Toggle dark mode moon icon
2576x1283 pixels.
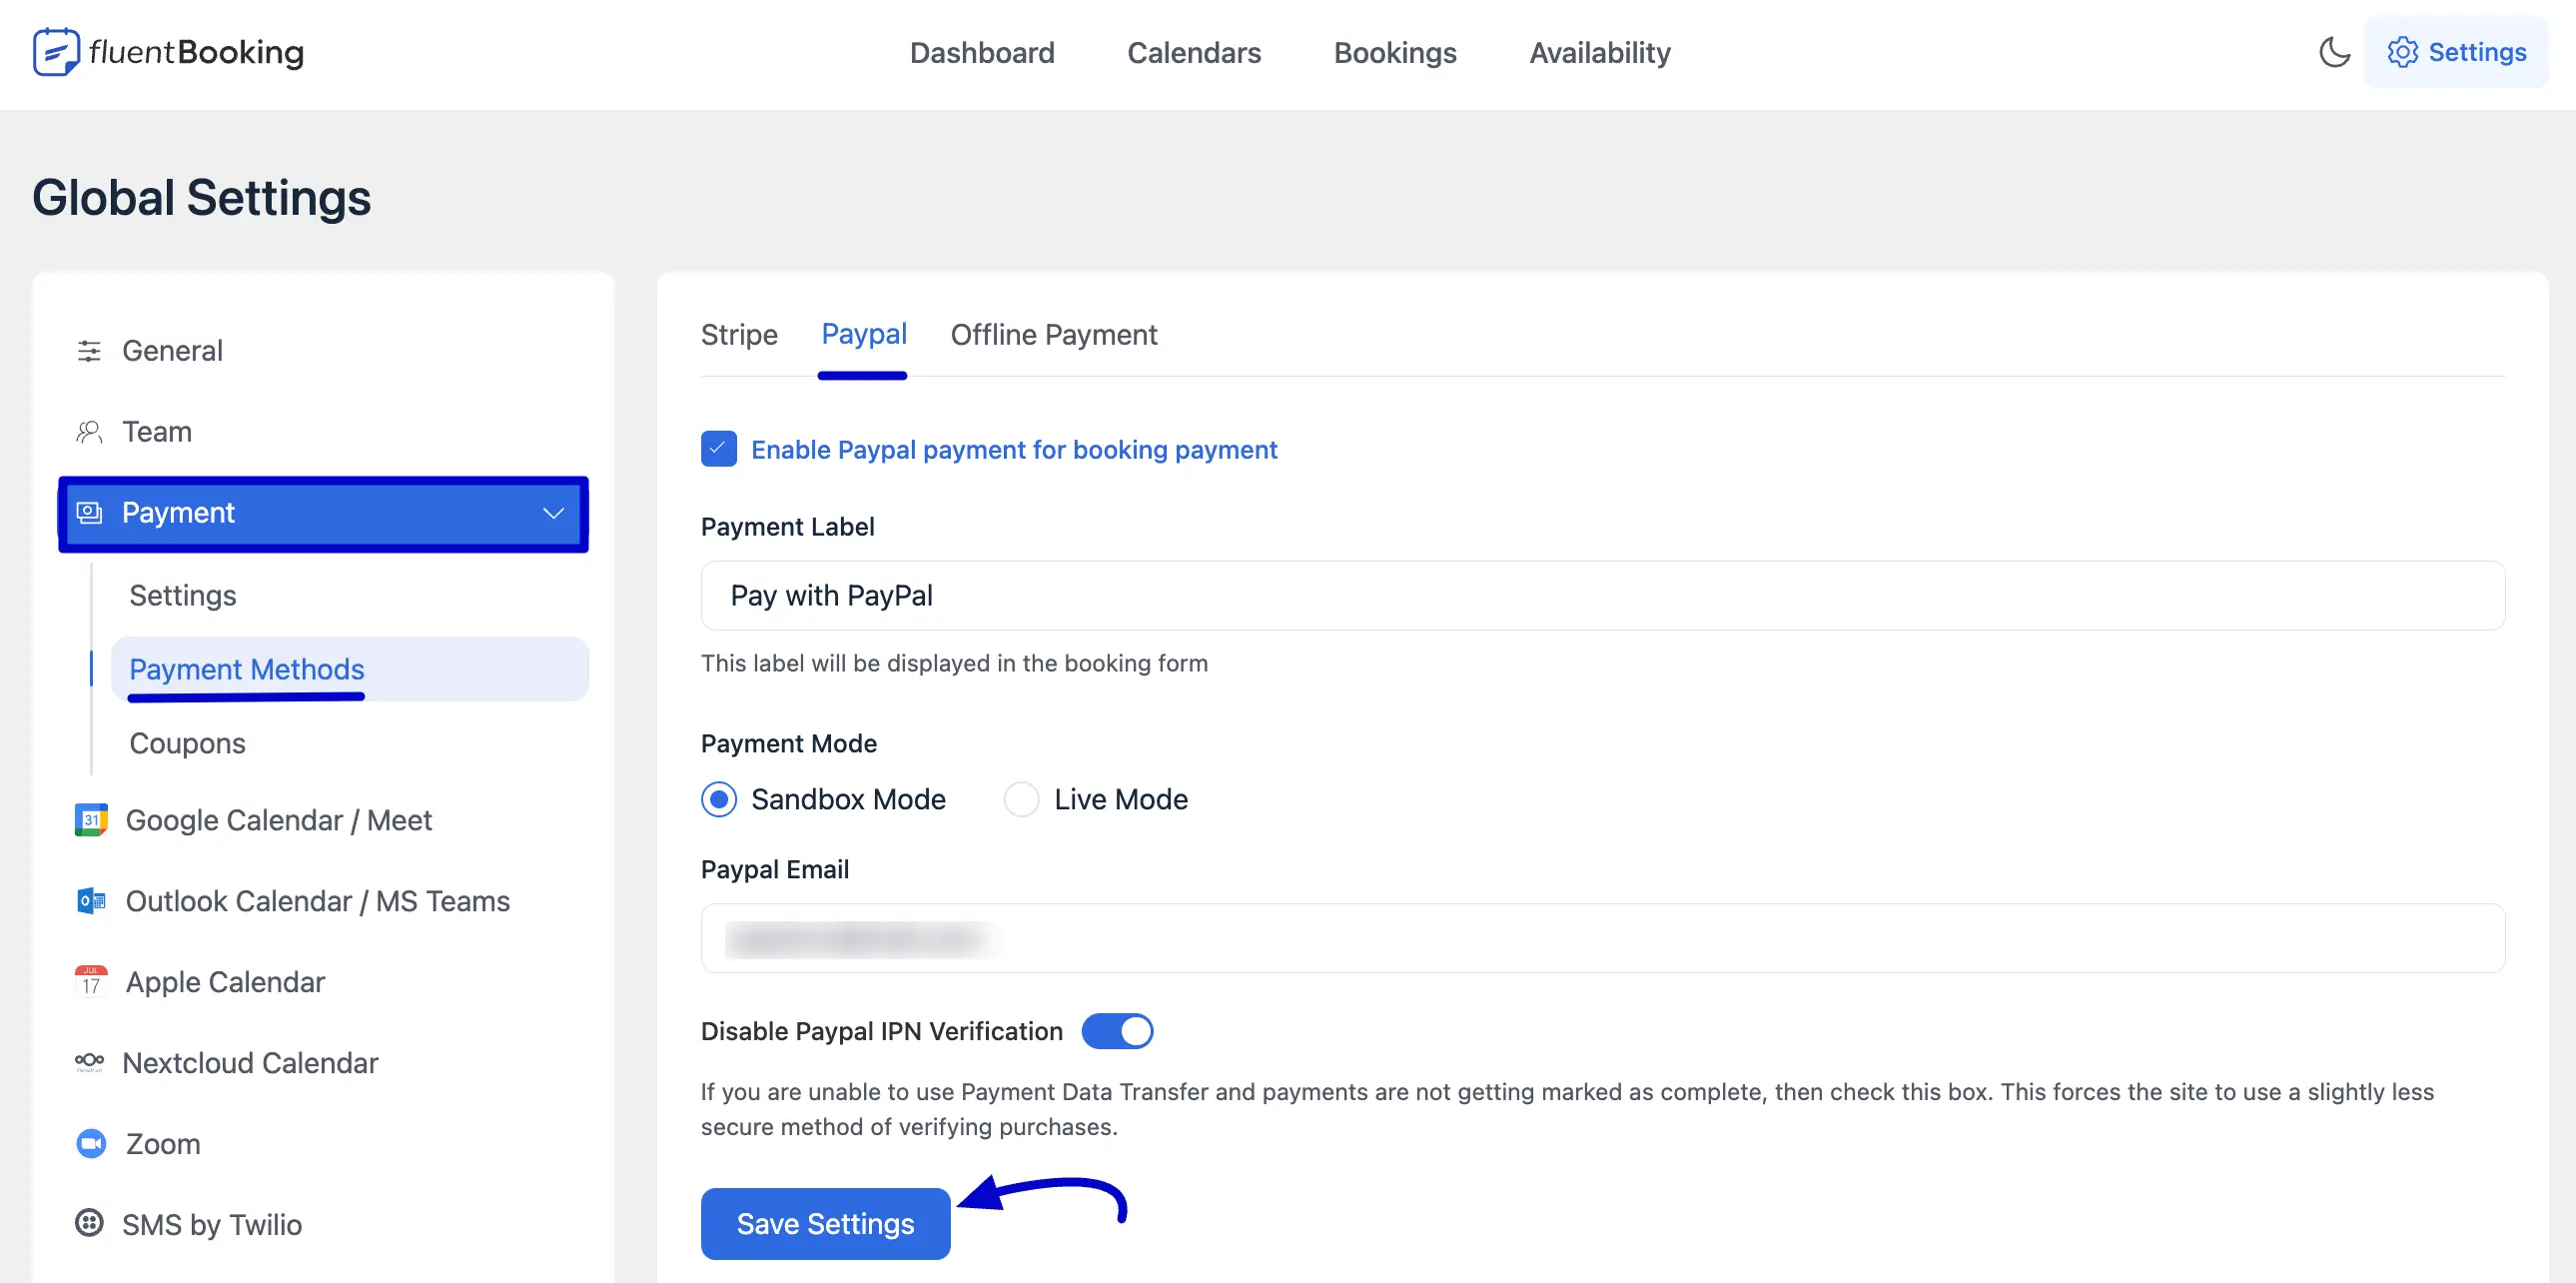pyautogui.click(x=2334, y=52)
